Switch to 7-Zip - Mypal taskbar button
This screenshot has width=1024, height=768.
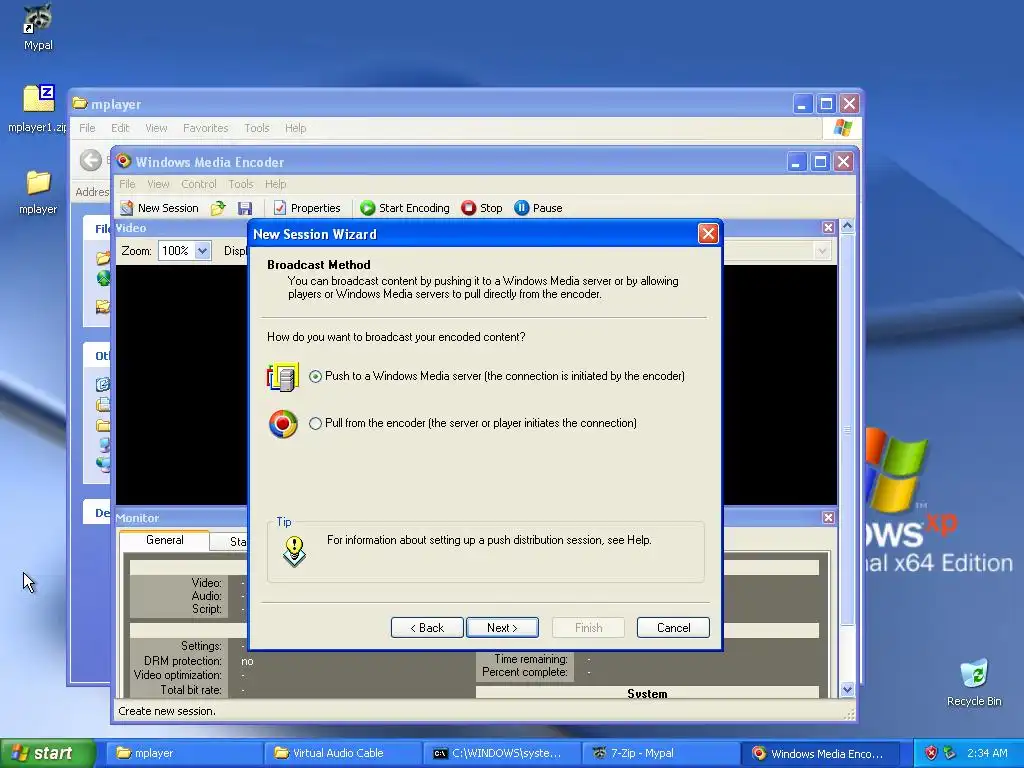pyautogui.click(x=660, y=754)
